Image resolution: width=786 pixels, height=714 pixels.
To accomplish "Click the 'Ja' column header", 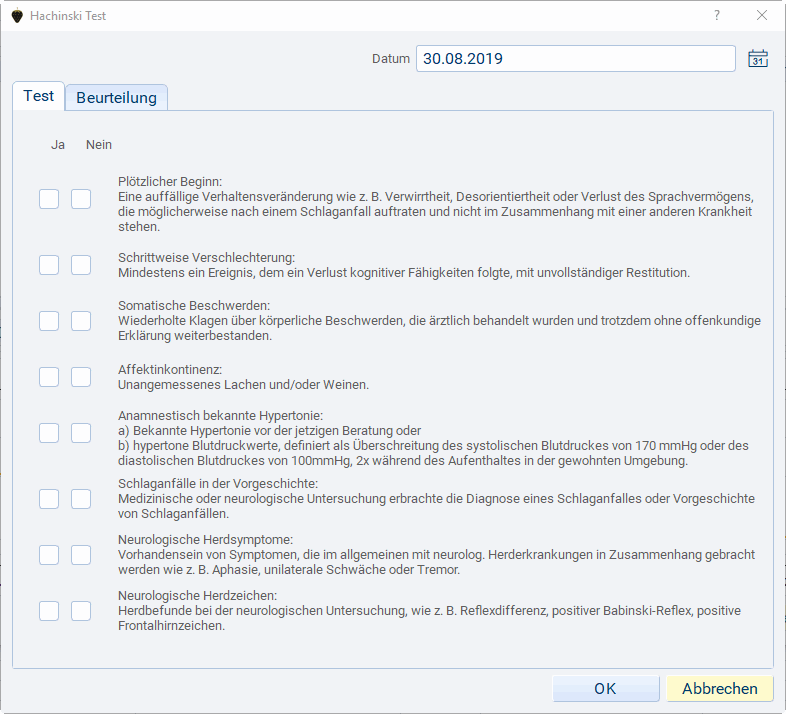I will [x=58, y=145].
